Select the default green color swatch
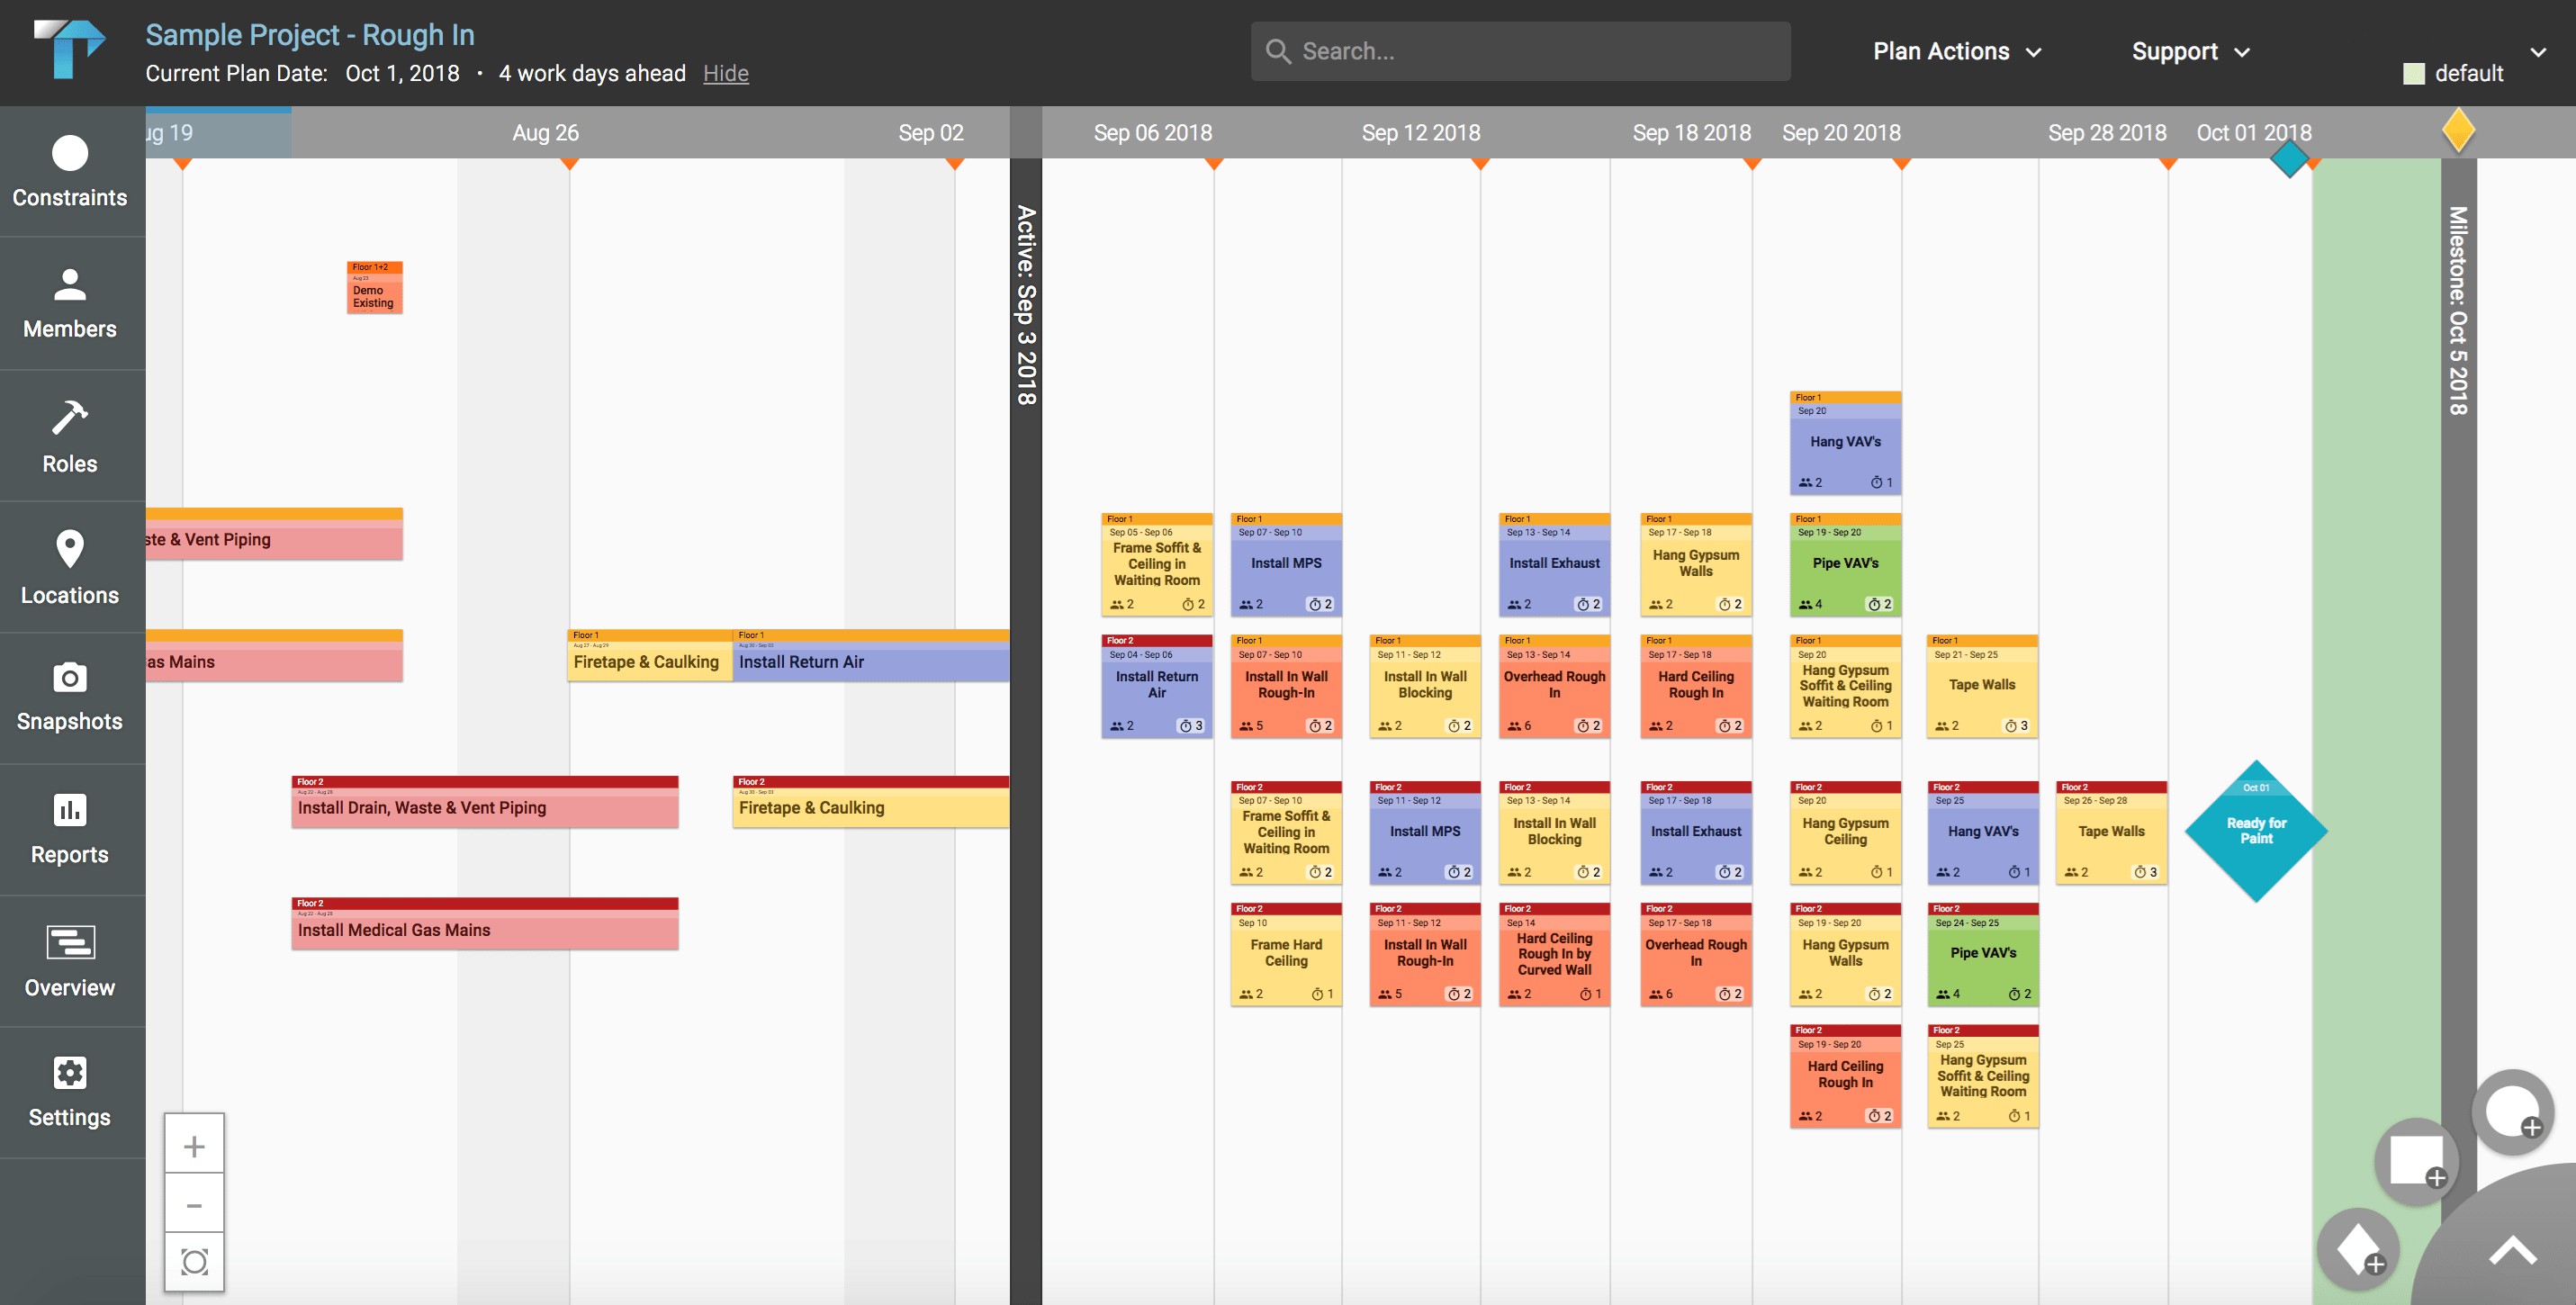 click(x=2415, y=72)
